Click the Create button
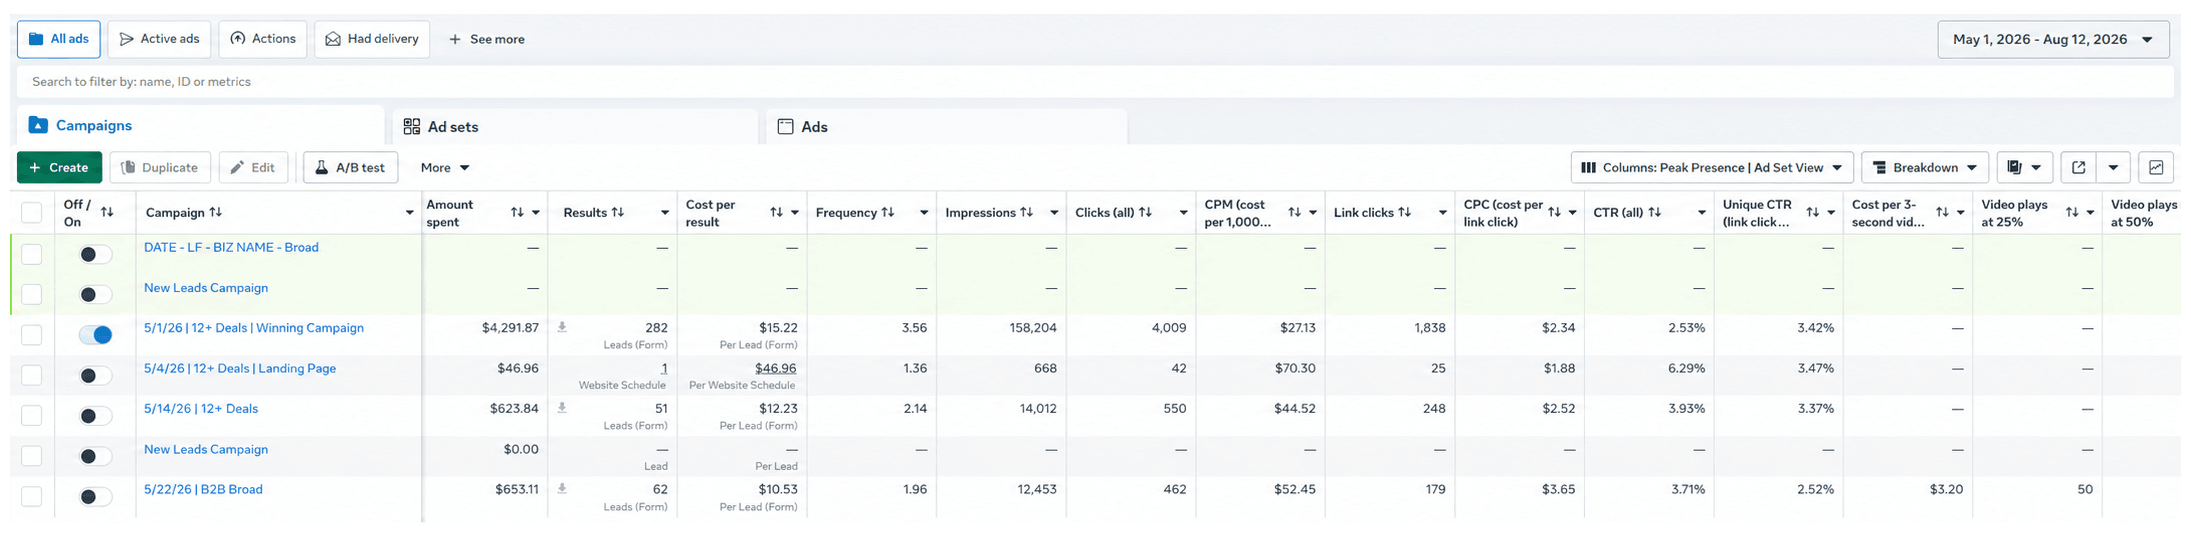Image resolution: width=2191 pixels, height=537 pixels. (x=59, y=168)
